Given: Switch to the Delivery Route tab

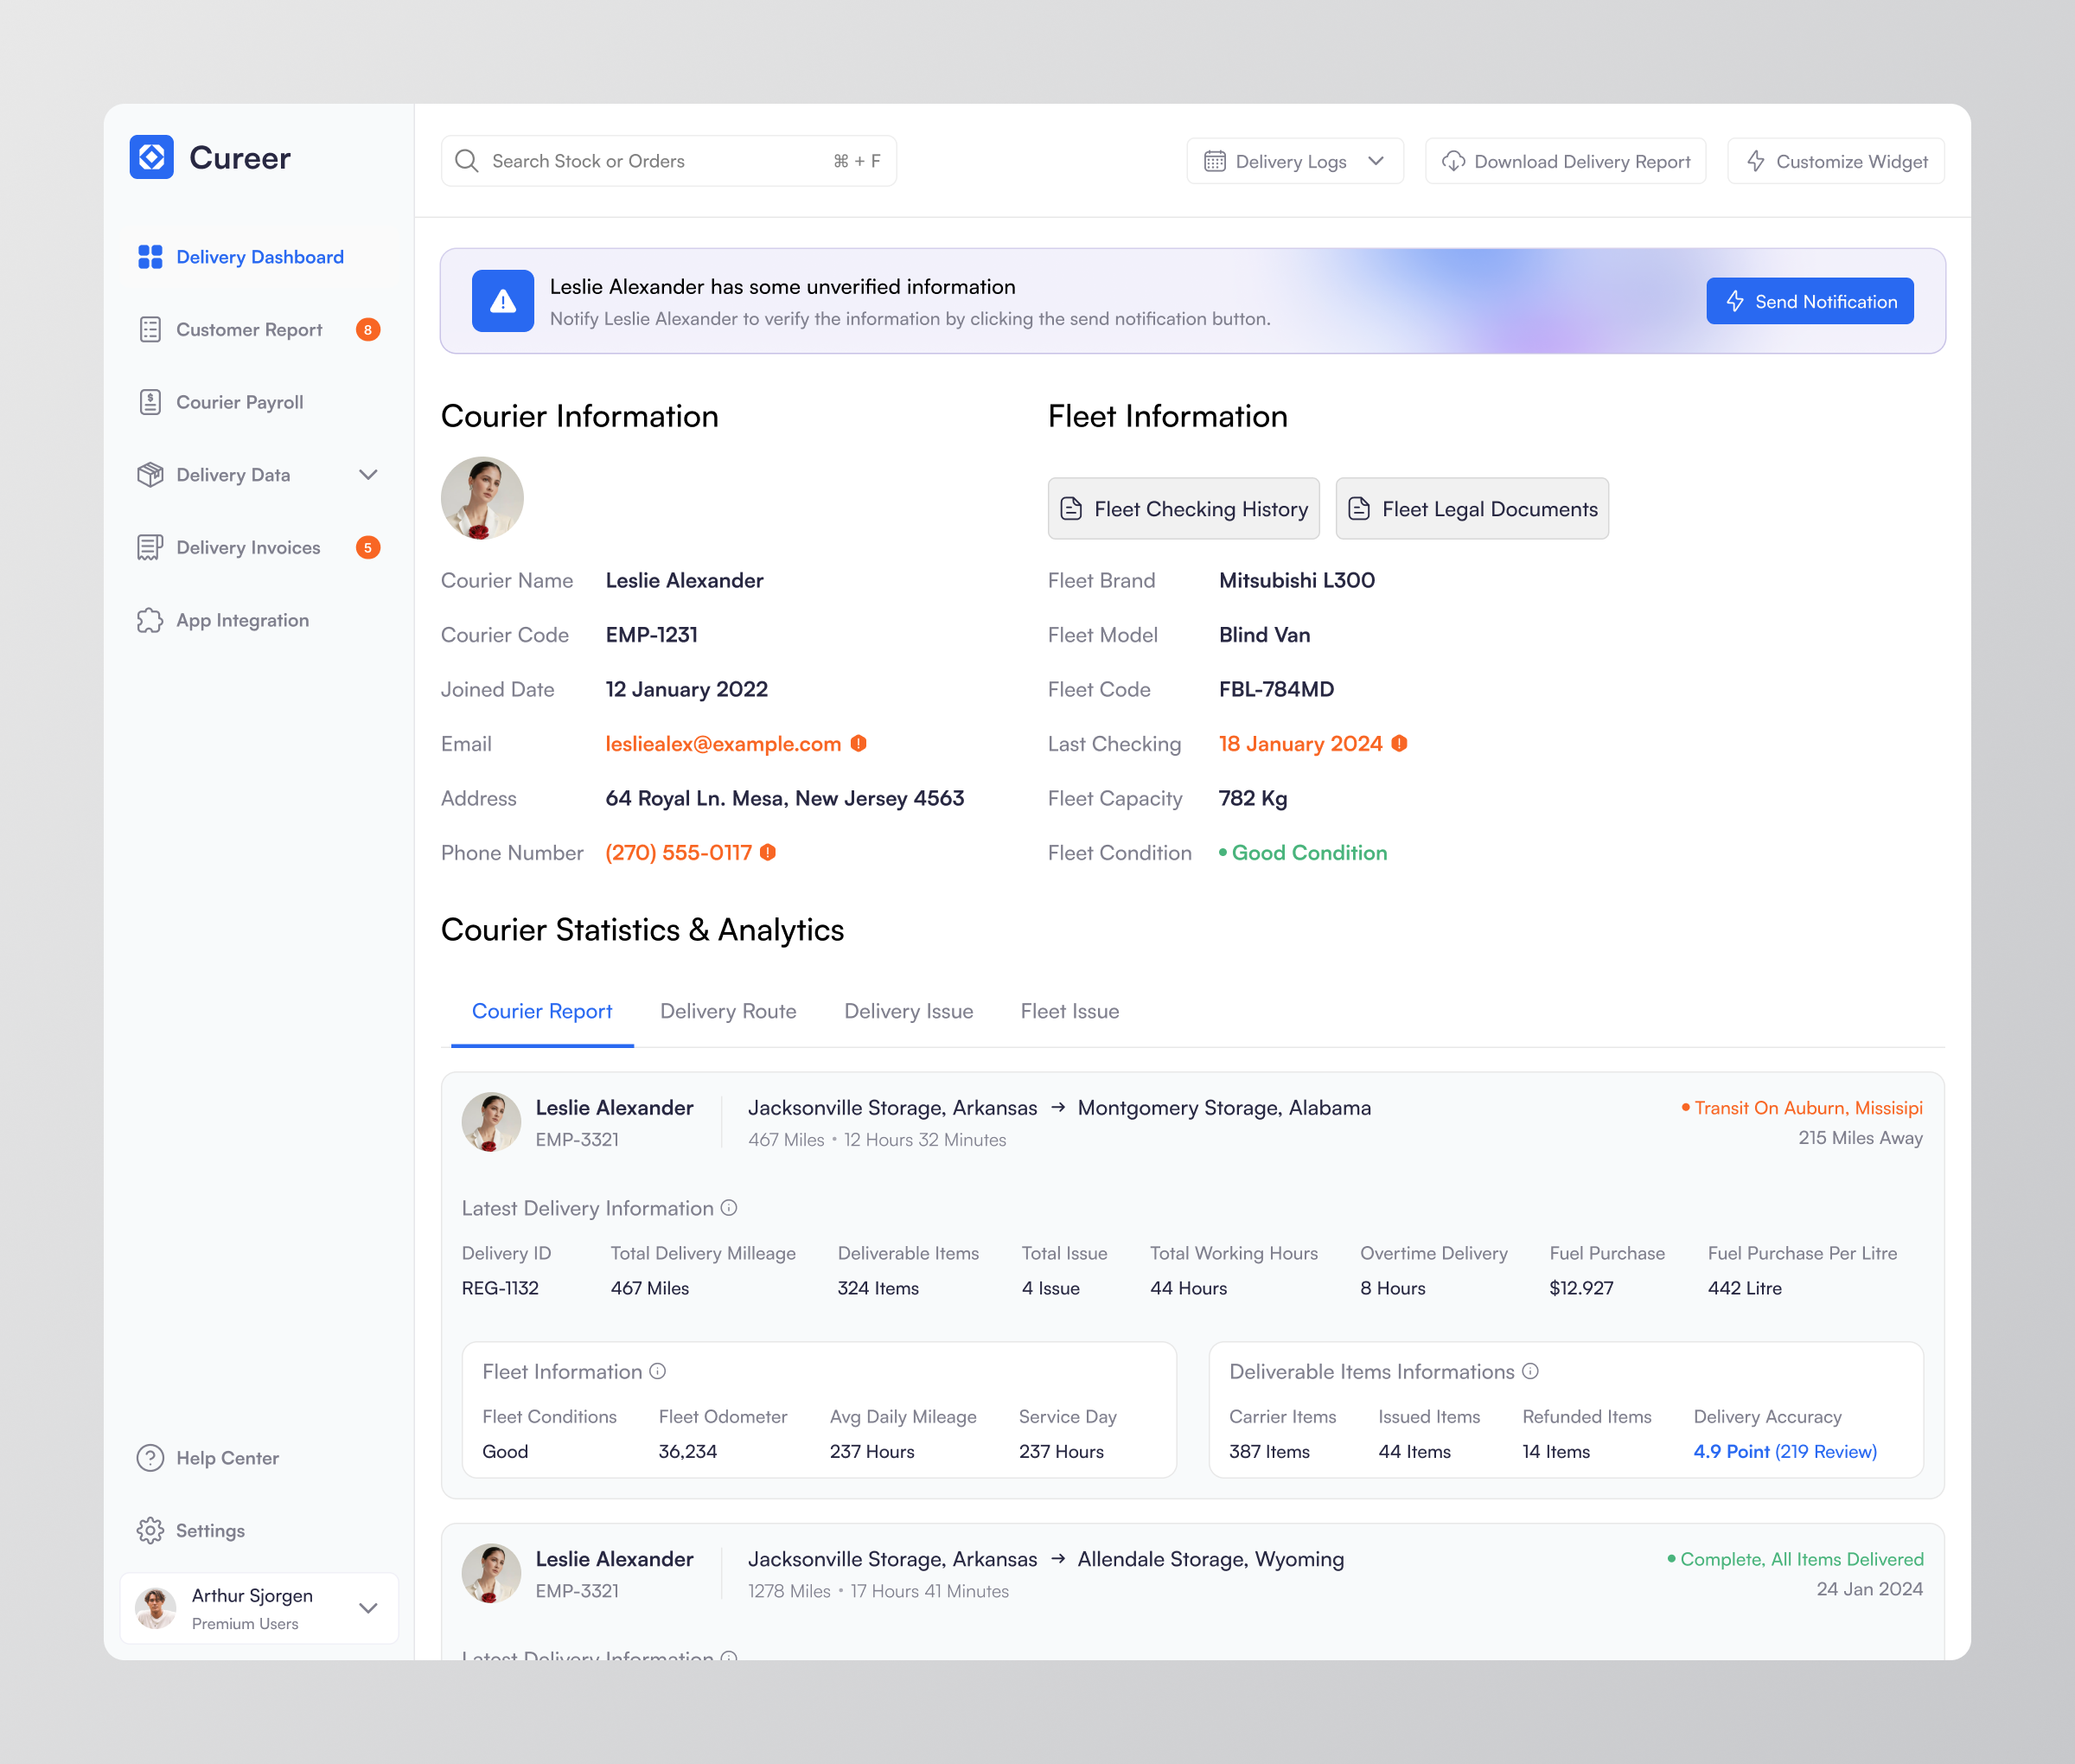Looking at the screenshot, I should tap(726, 1010).
